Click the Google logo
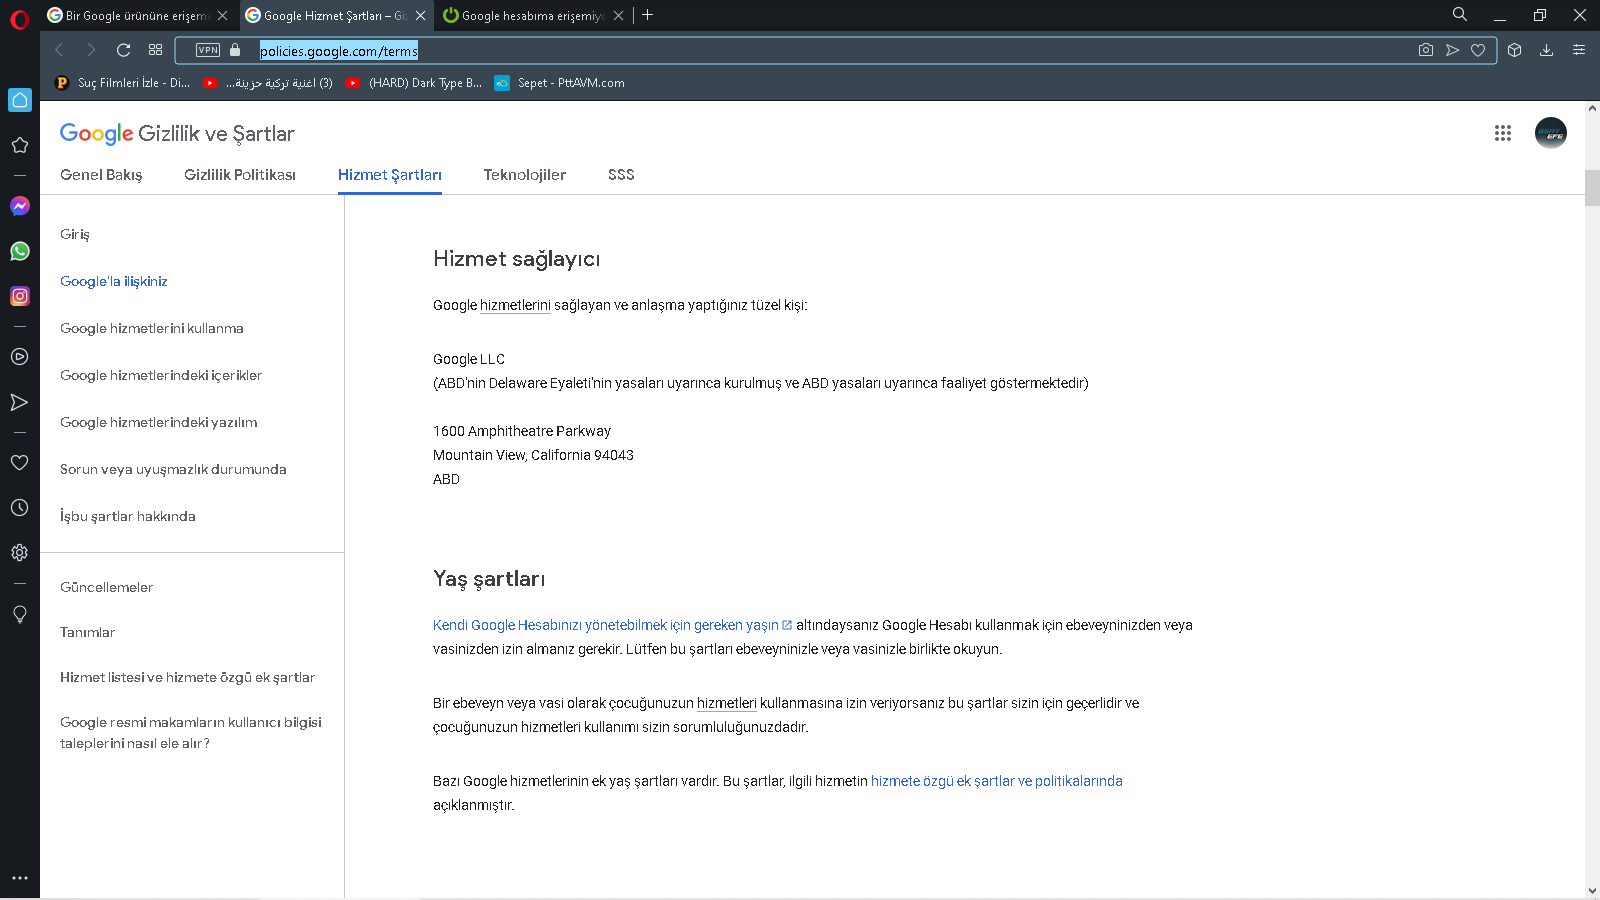1600x900 pixels. [96, 134]
